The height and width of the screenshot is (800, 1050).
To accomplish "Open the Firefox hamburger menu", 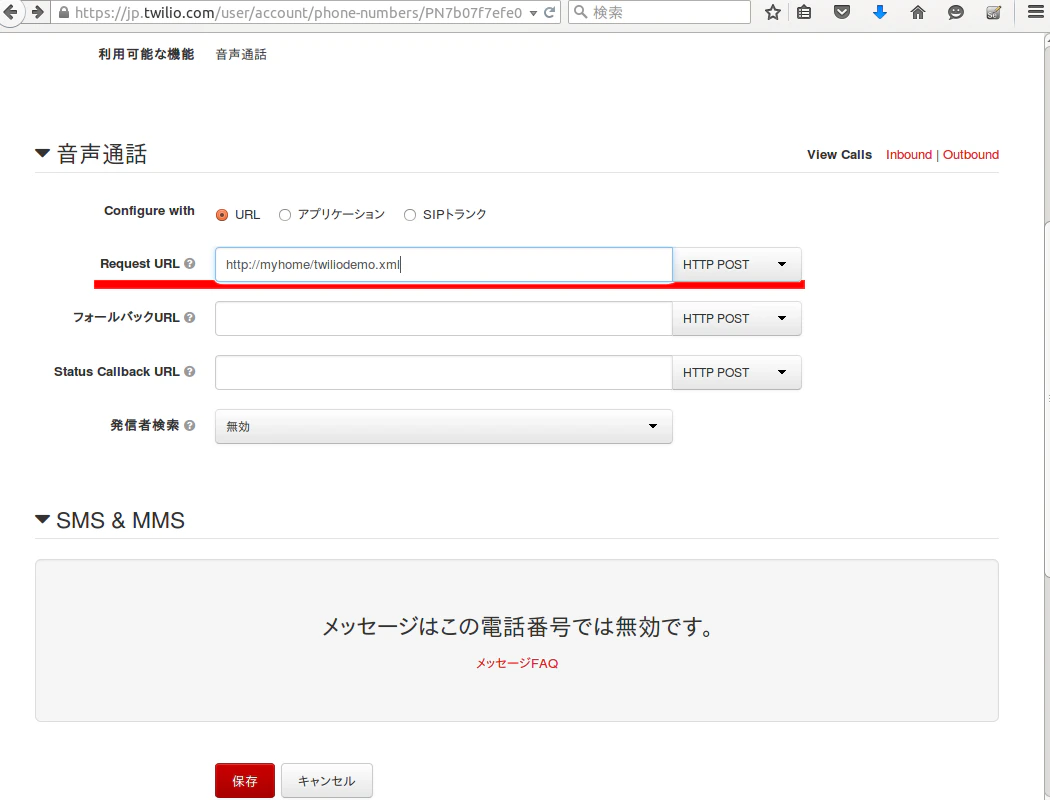I will pos(1036,12).
